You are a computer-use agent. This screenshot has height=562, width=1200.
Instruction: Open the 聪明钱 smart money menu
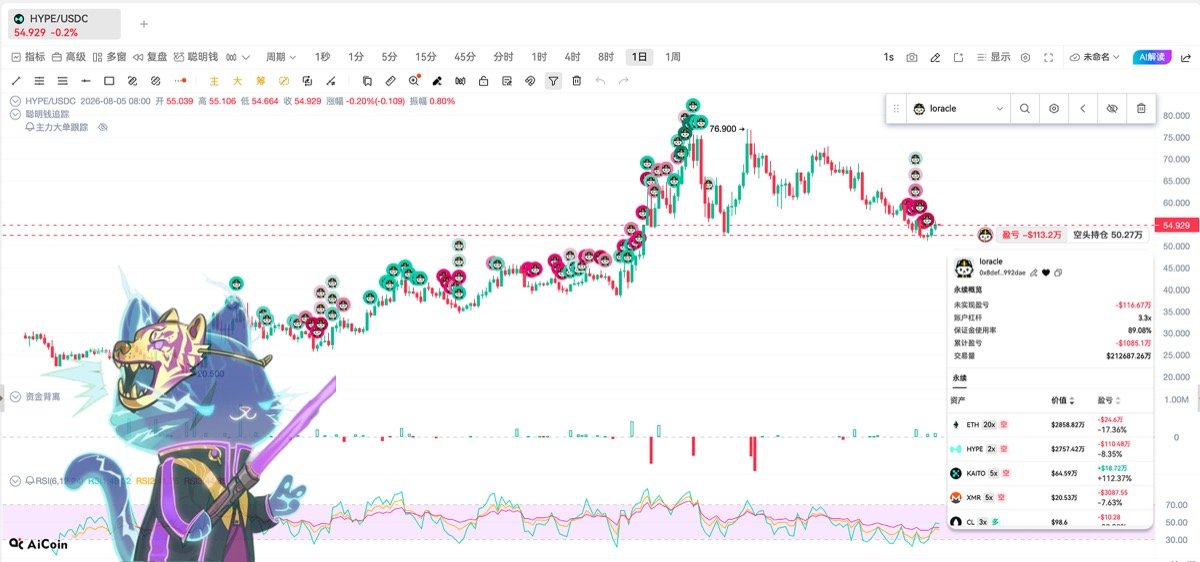pyautogui.click(x=196, y=57)
